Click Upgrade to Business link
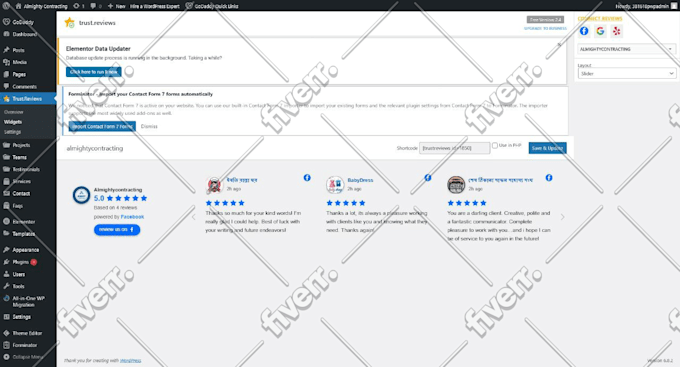 pyautogui.click(x=545, y=28)
